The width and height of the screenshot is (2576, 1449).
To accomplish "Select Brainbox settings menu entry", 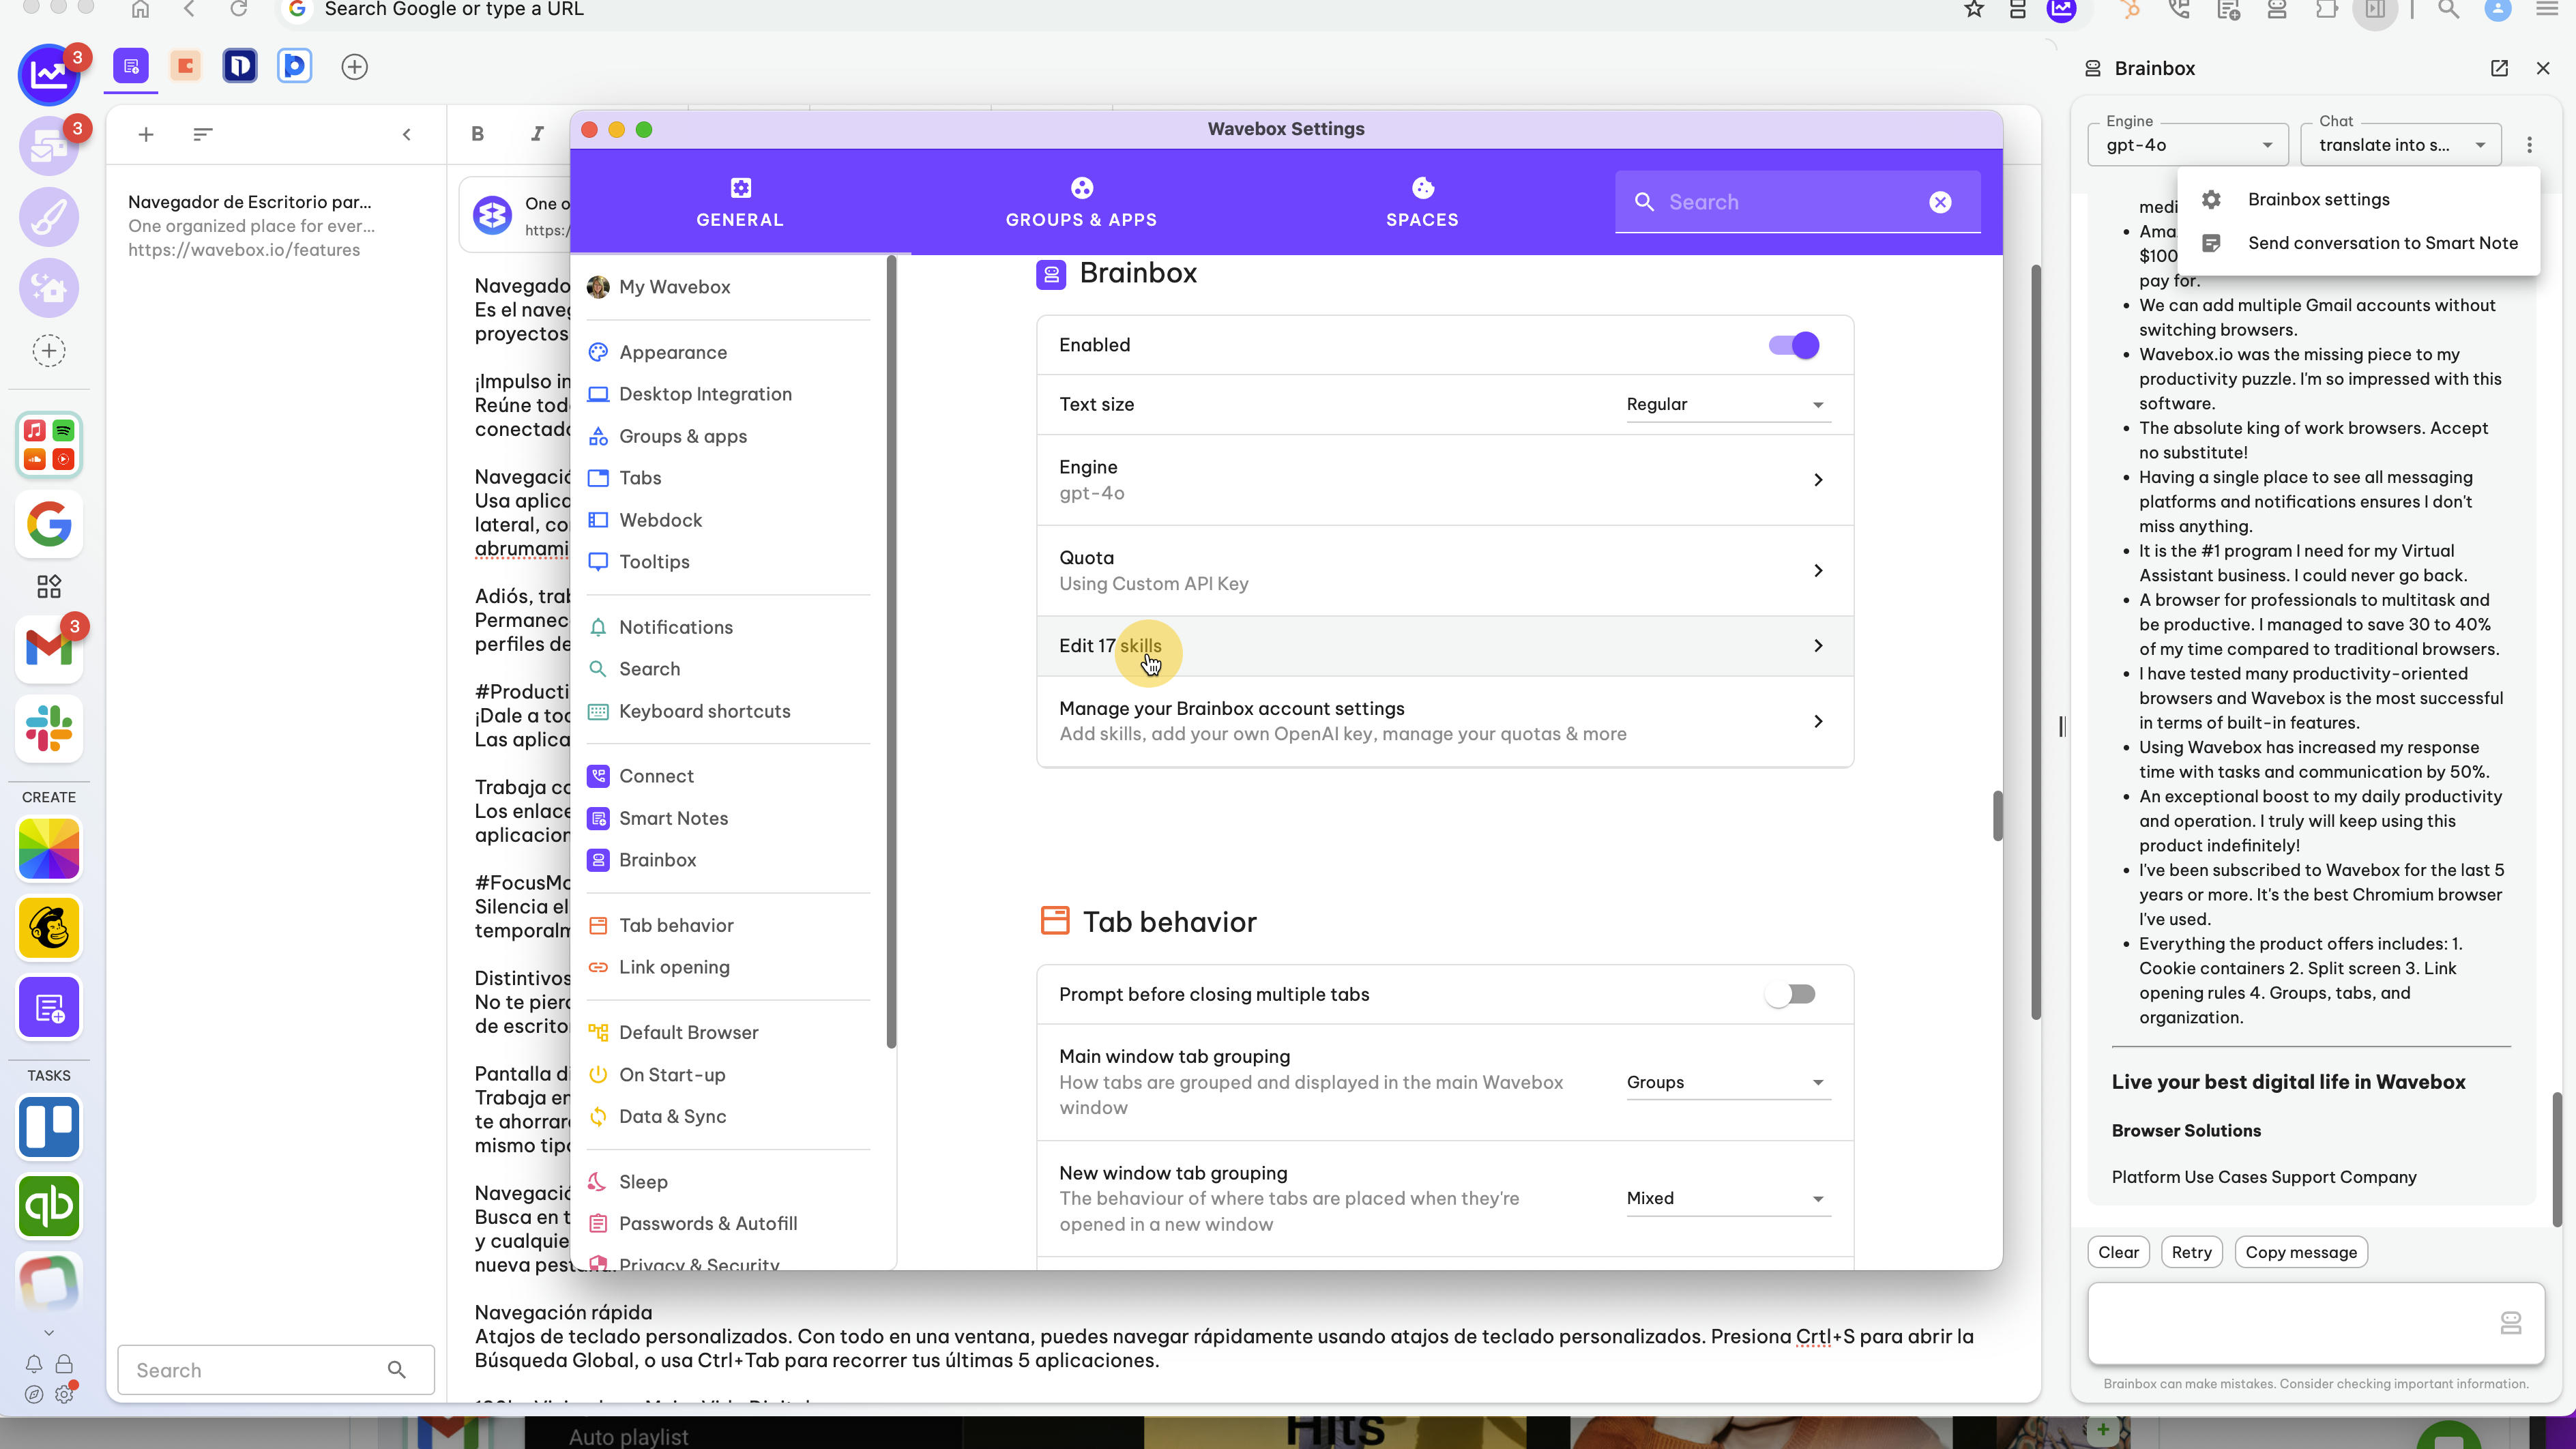I will pos(2358,199).
